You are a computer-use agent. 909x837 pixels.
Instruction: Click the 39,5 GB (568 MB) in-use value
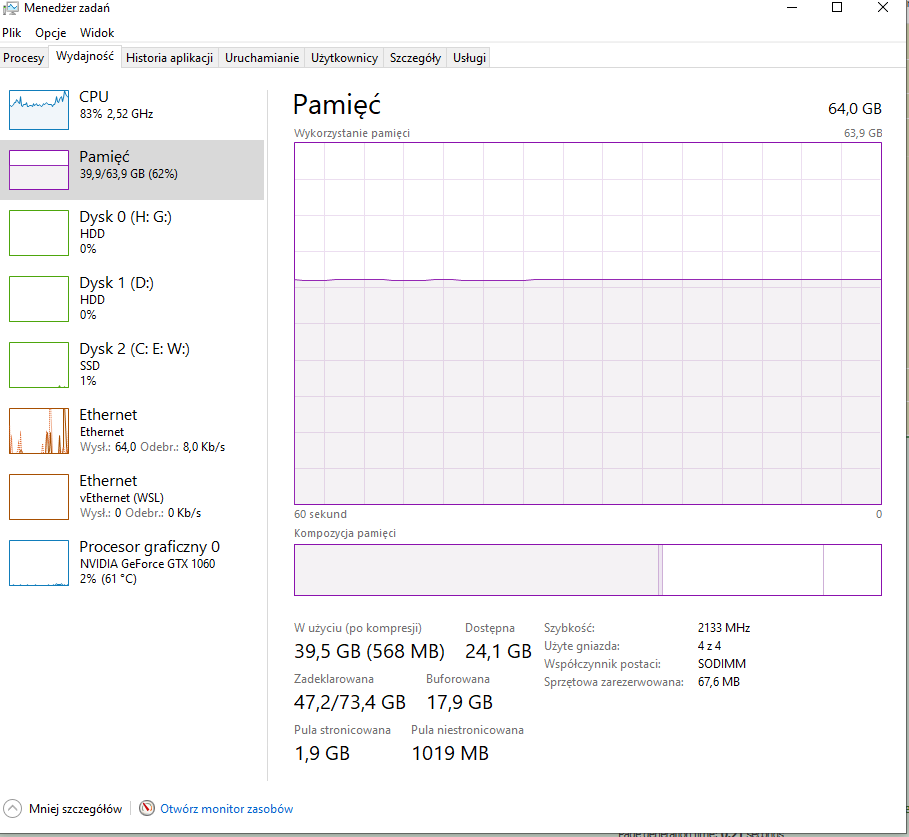click(x=369, y=651)
